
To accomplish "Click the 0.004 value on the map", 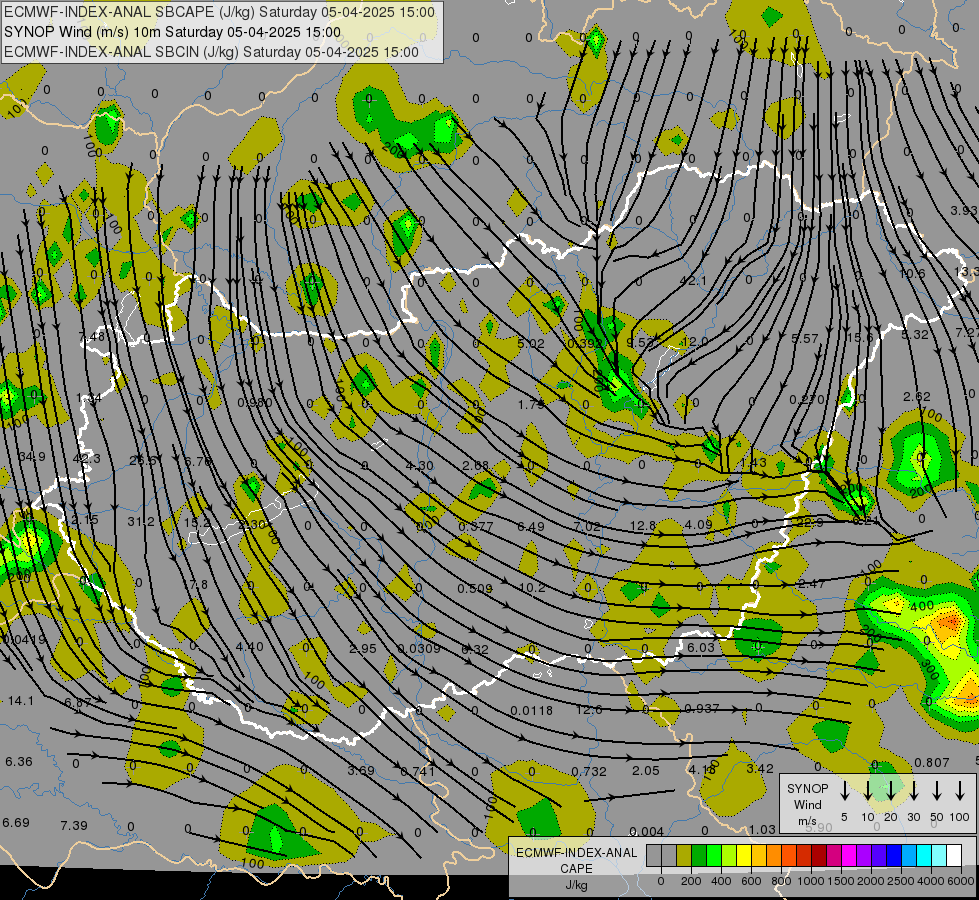I will [x=646, y=831].
